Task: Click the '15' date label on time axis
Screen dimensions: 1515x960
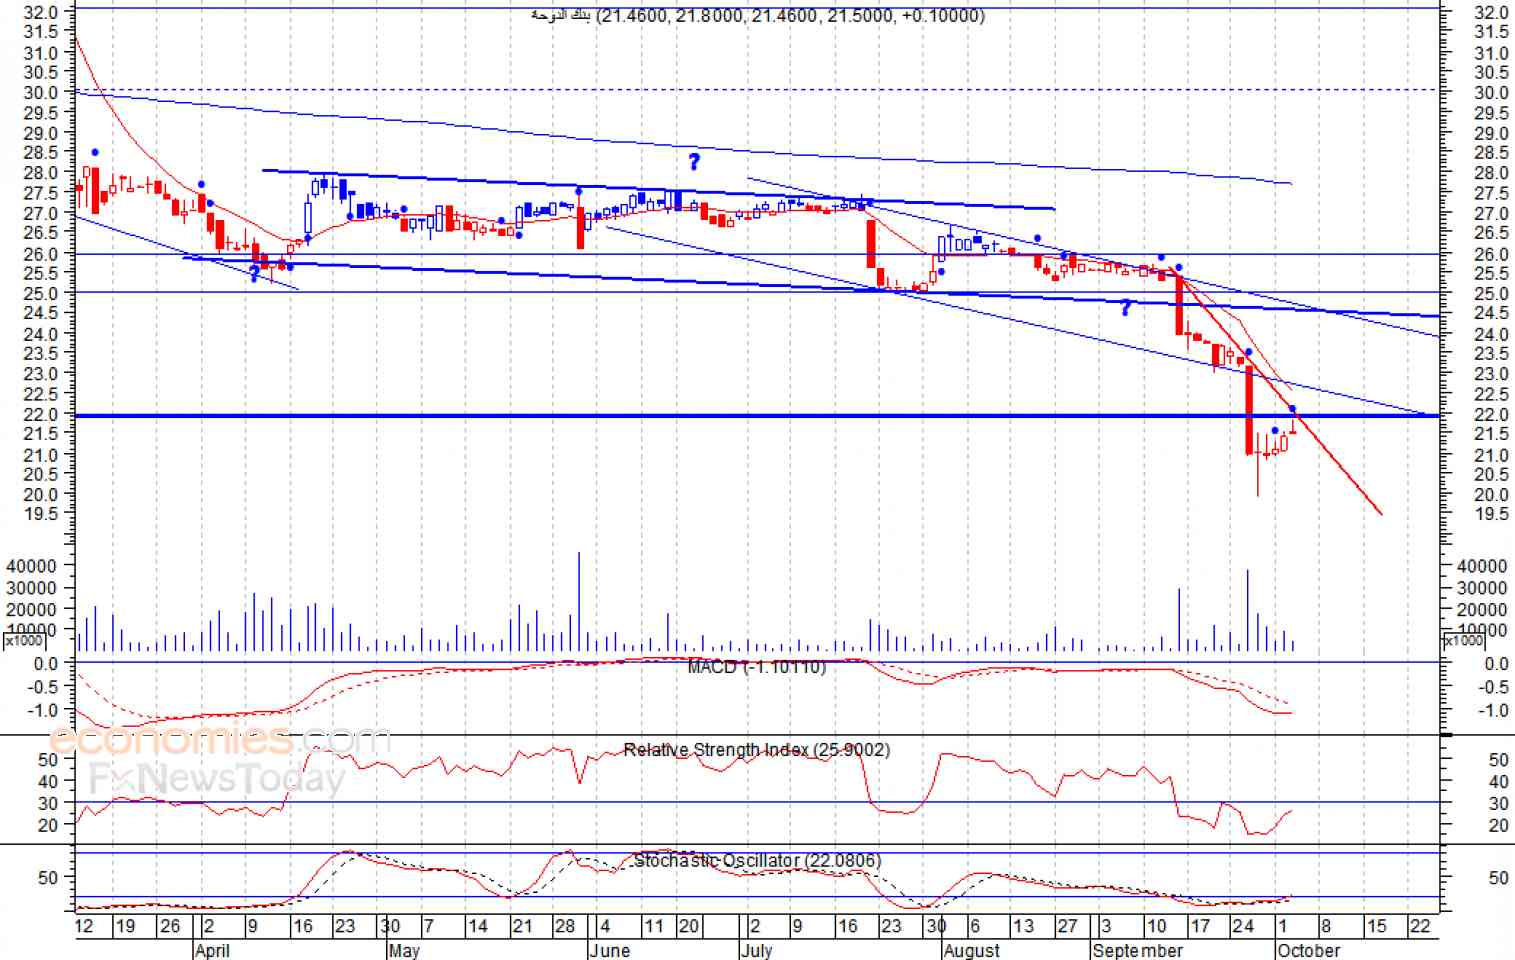Action: coord(1376,926)
